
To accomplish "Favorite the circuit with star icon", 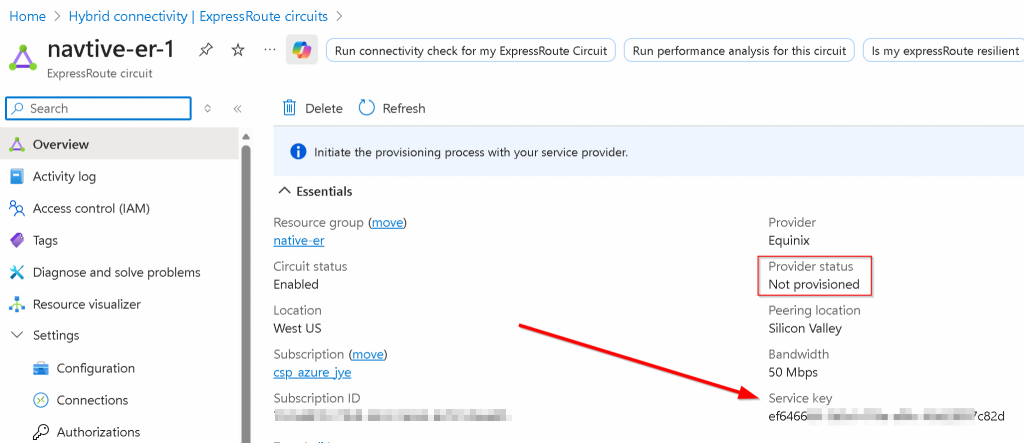I will point(238,50).
